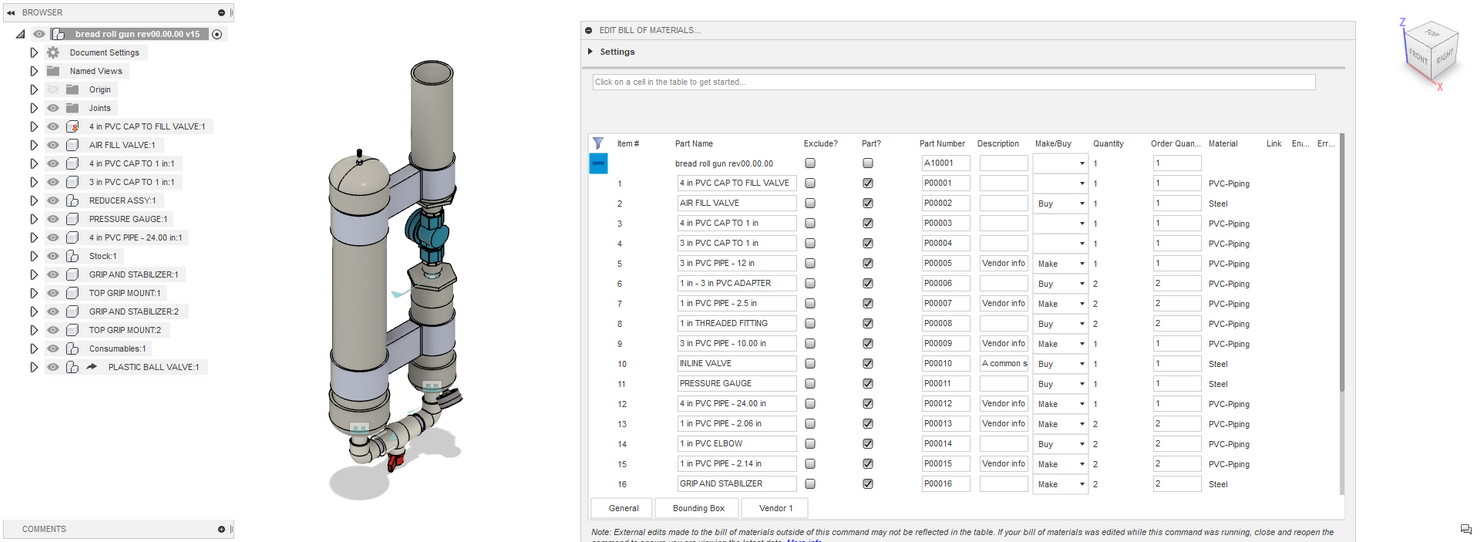Open Make/Buy dropdown for AIR FILL VALVE
This screenshot has height=542, width=1480.
(x=1060, y=203)
